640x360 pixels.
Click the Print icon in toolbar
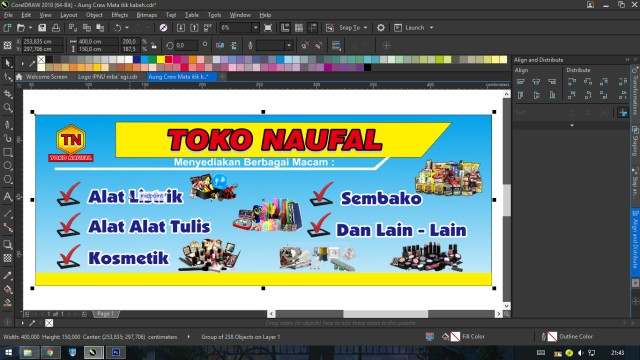(x=56, y=28)
